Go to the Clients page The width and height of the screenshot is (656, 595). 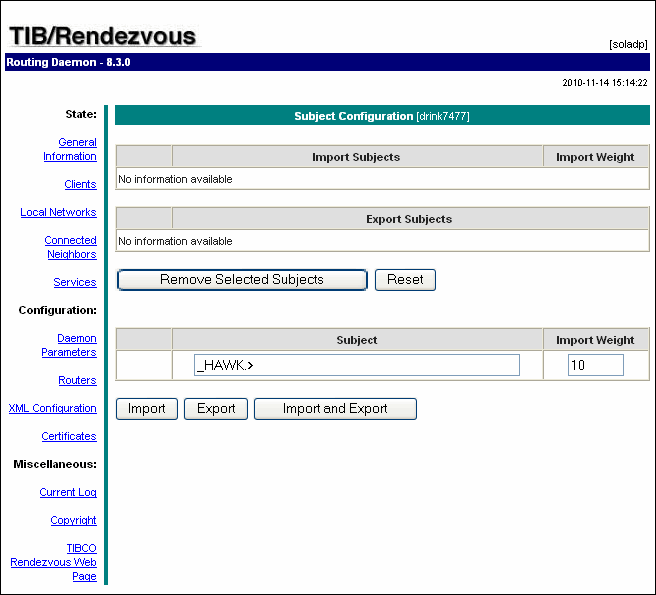pos(80,184)
